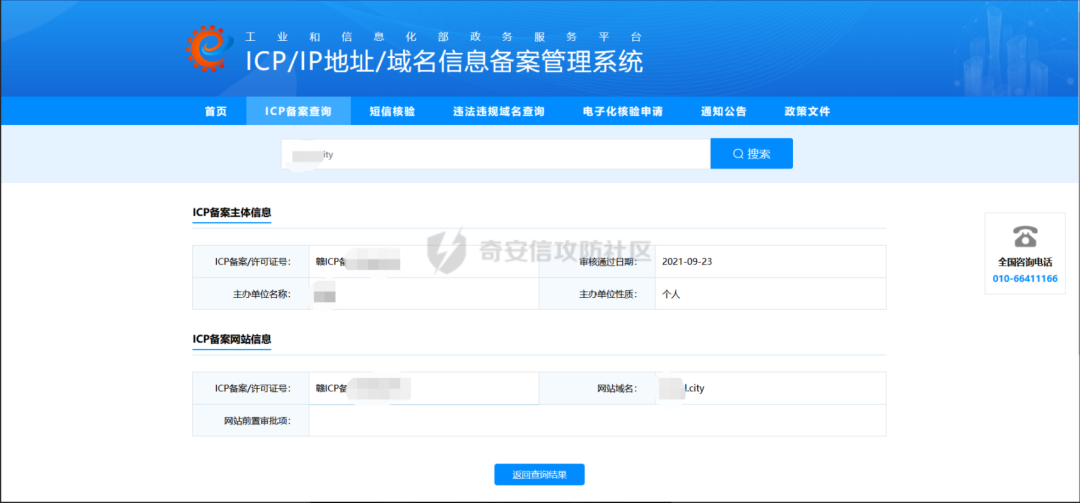Click the ICP备案网站信息 section heading
The height and width of the screenshot is (503, 1080).
point(232,339)
